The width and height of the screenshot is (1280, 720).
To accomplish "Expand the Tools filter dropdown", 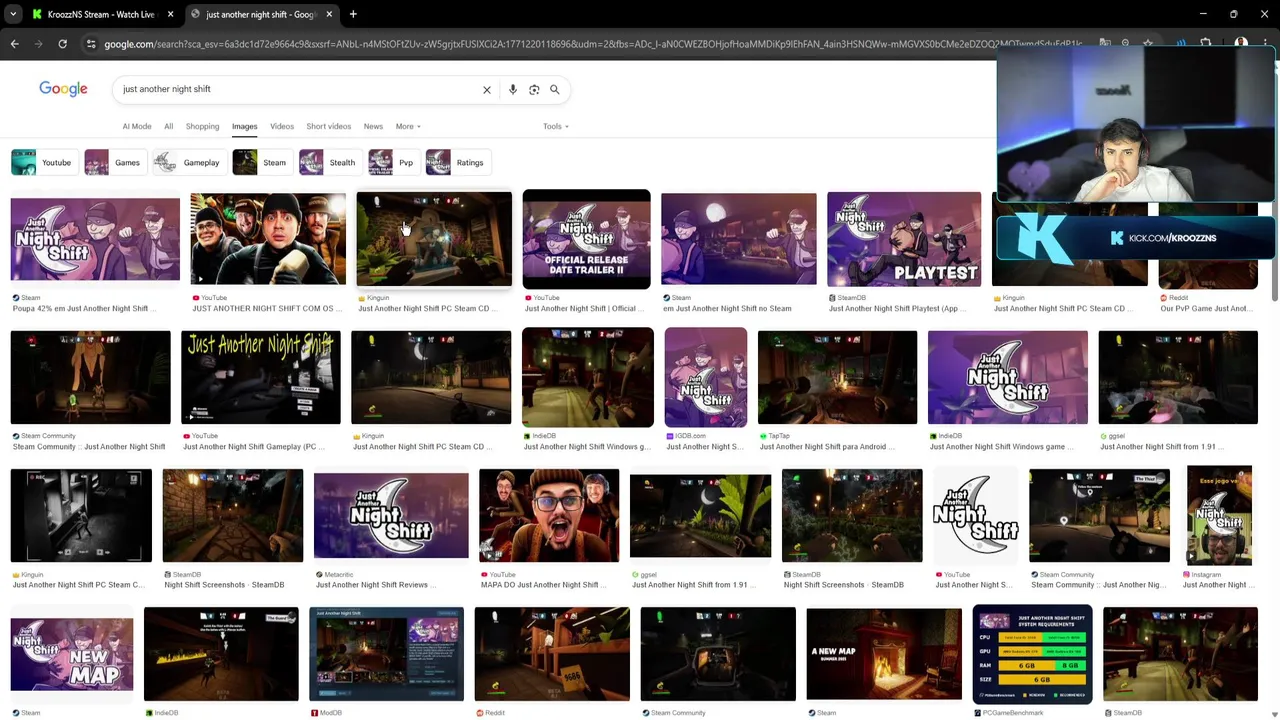I will click(x=556, y=126).
